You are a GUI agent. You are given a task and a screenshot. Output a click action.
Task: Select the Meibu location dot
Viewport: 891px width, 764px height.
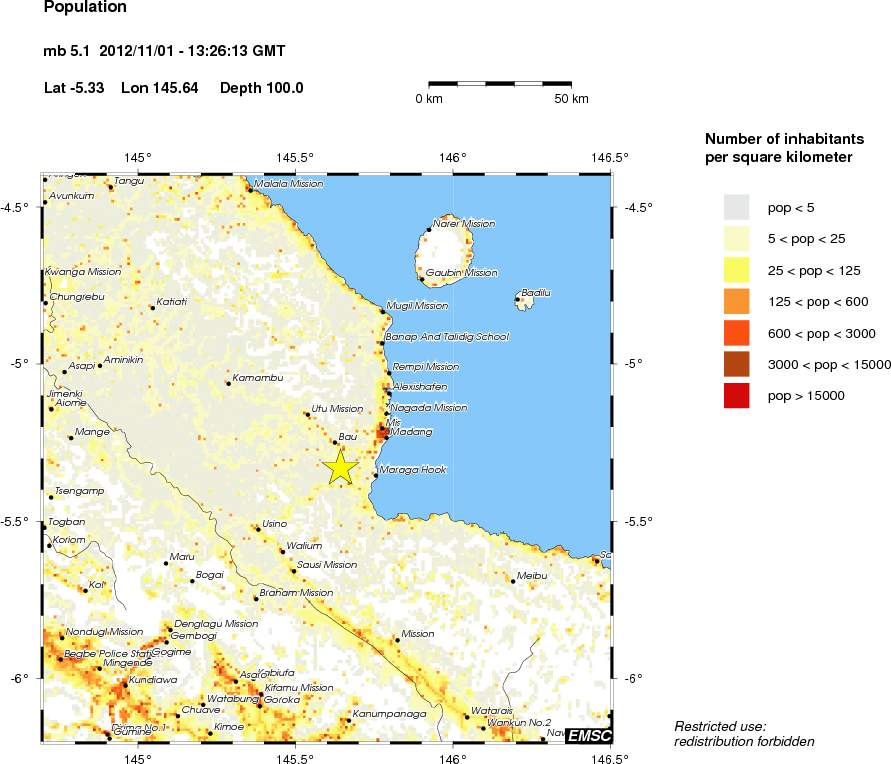pos(513,581)
